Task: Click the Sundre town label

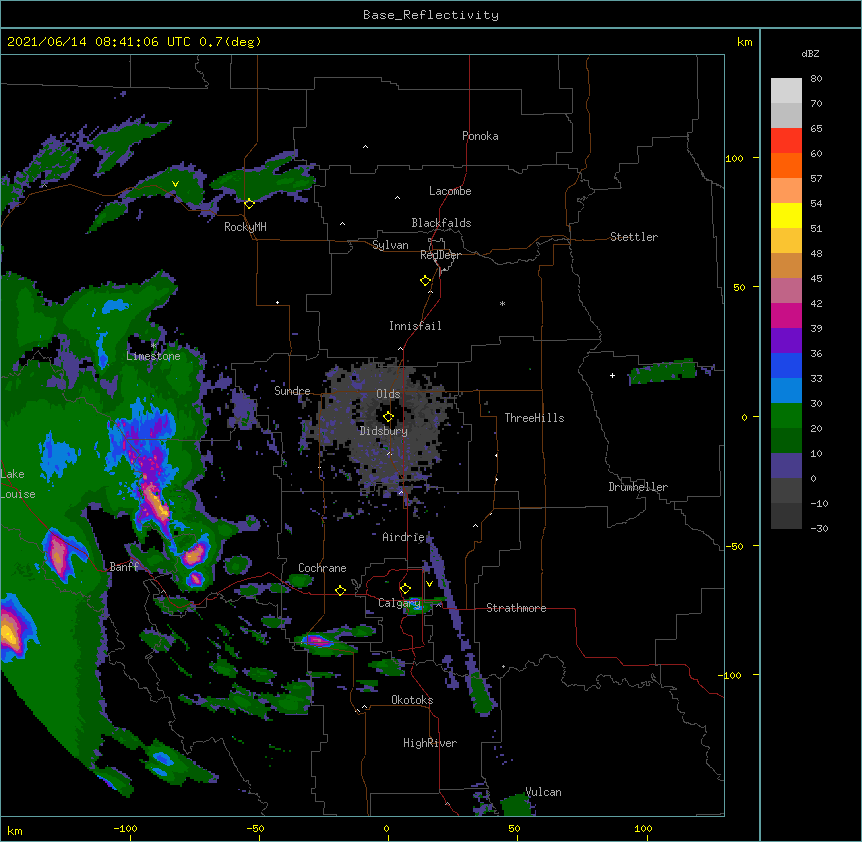Action: (x=292, y=391)
